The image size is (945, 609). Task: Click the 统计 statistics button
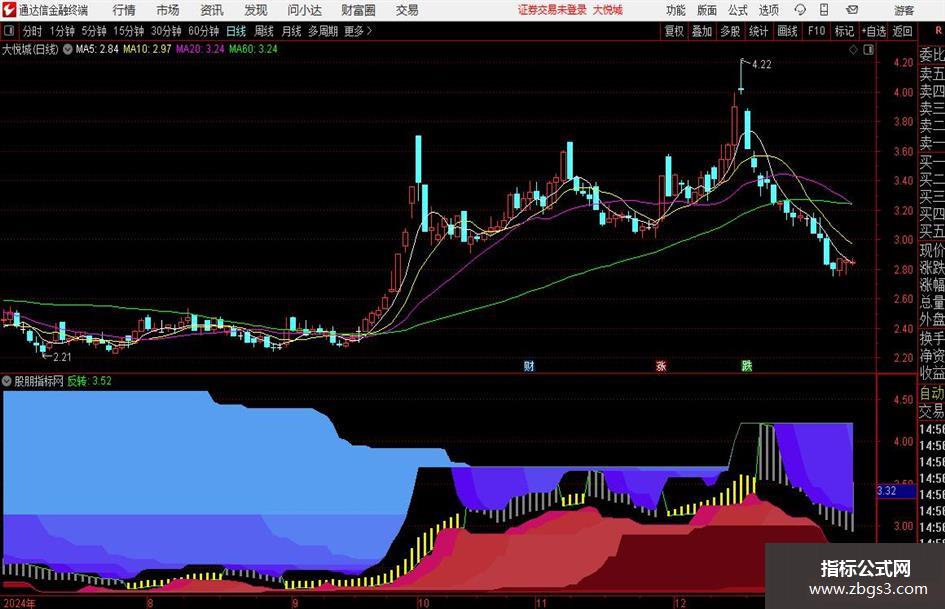(758, 31)
